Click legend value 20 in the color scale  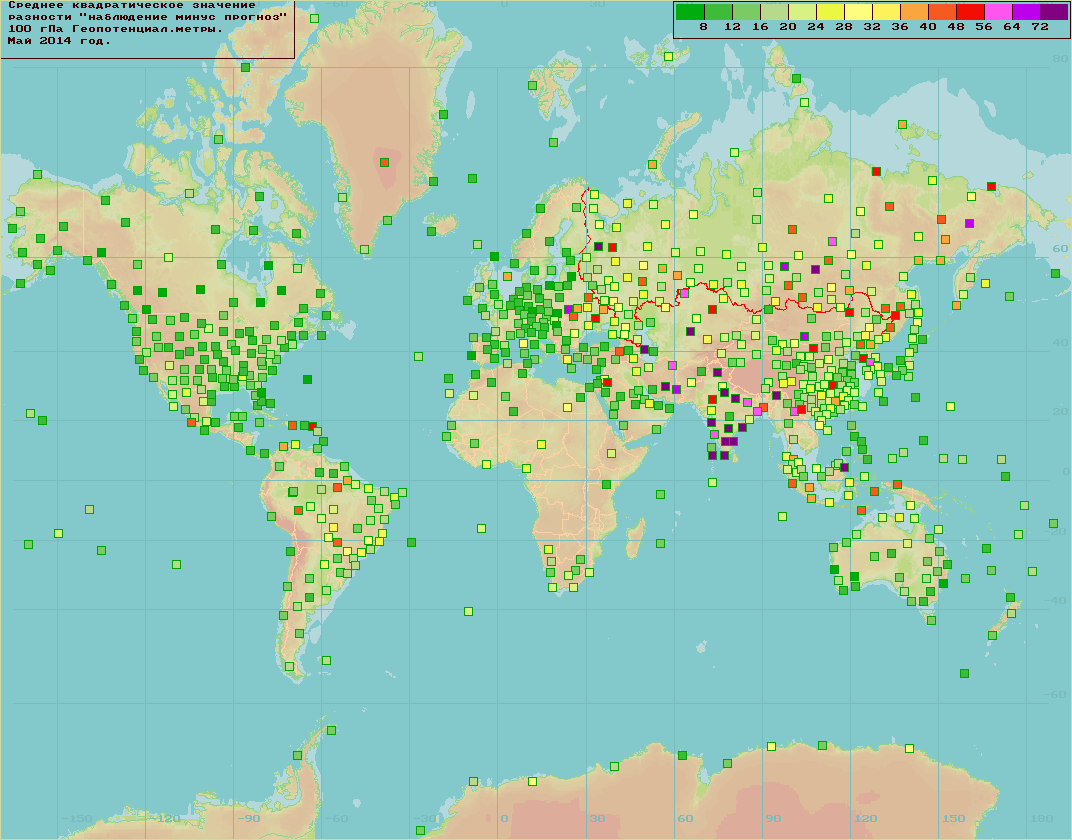[788, 27]
